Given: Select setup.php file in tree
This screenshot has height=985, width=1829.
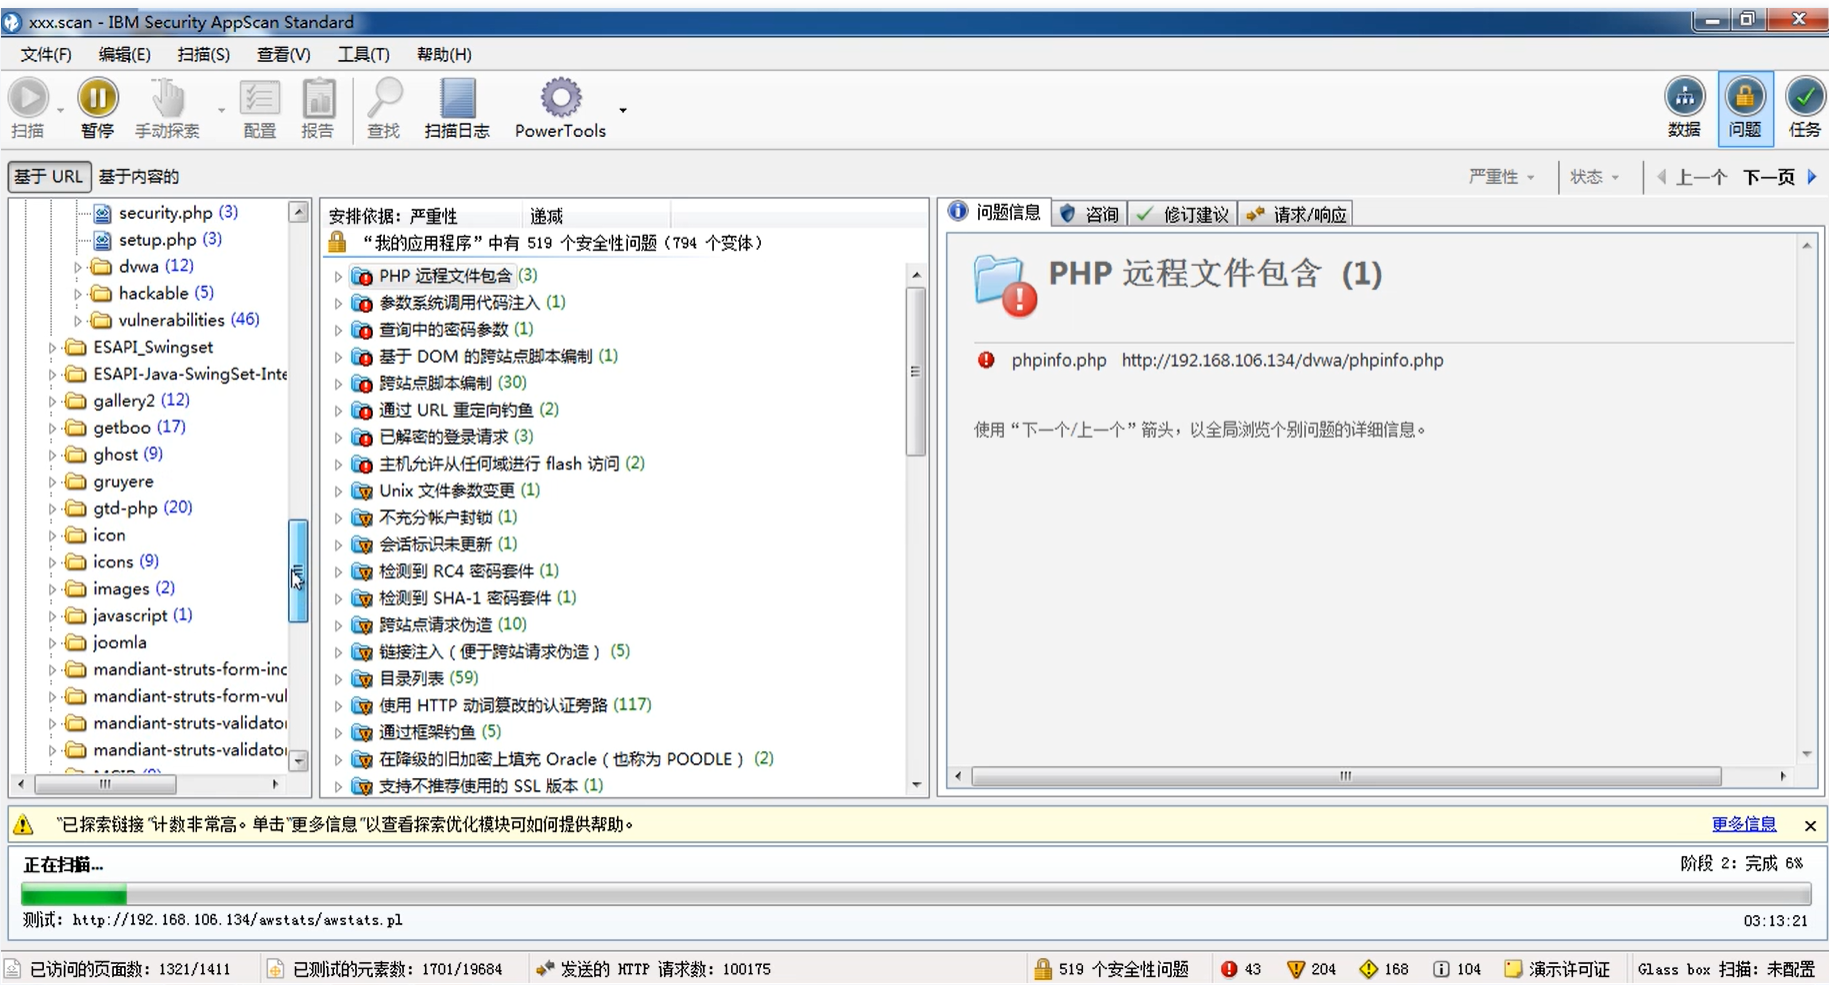Looking at the screenshot, I should (x=157, y=239).
